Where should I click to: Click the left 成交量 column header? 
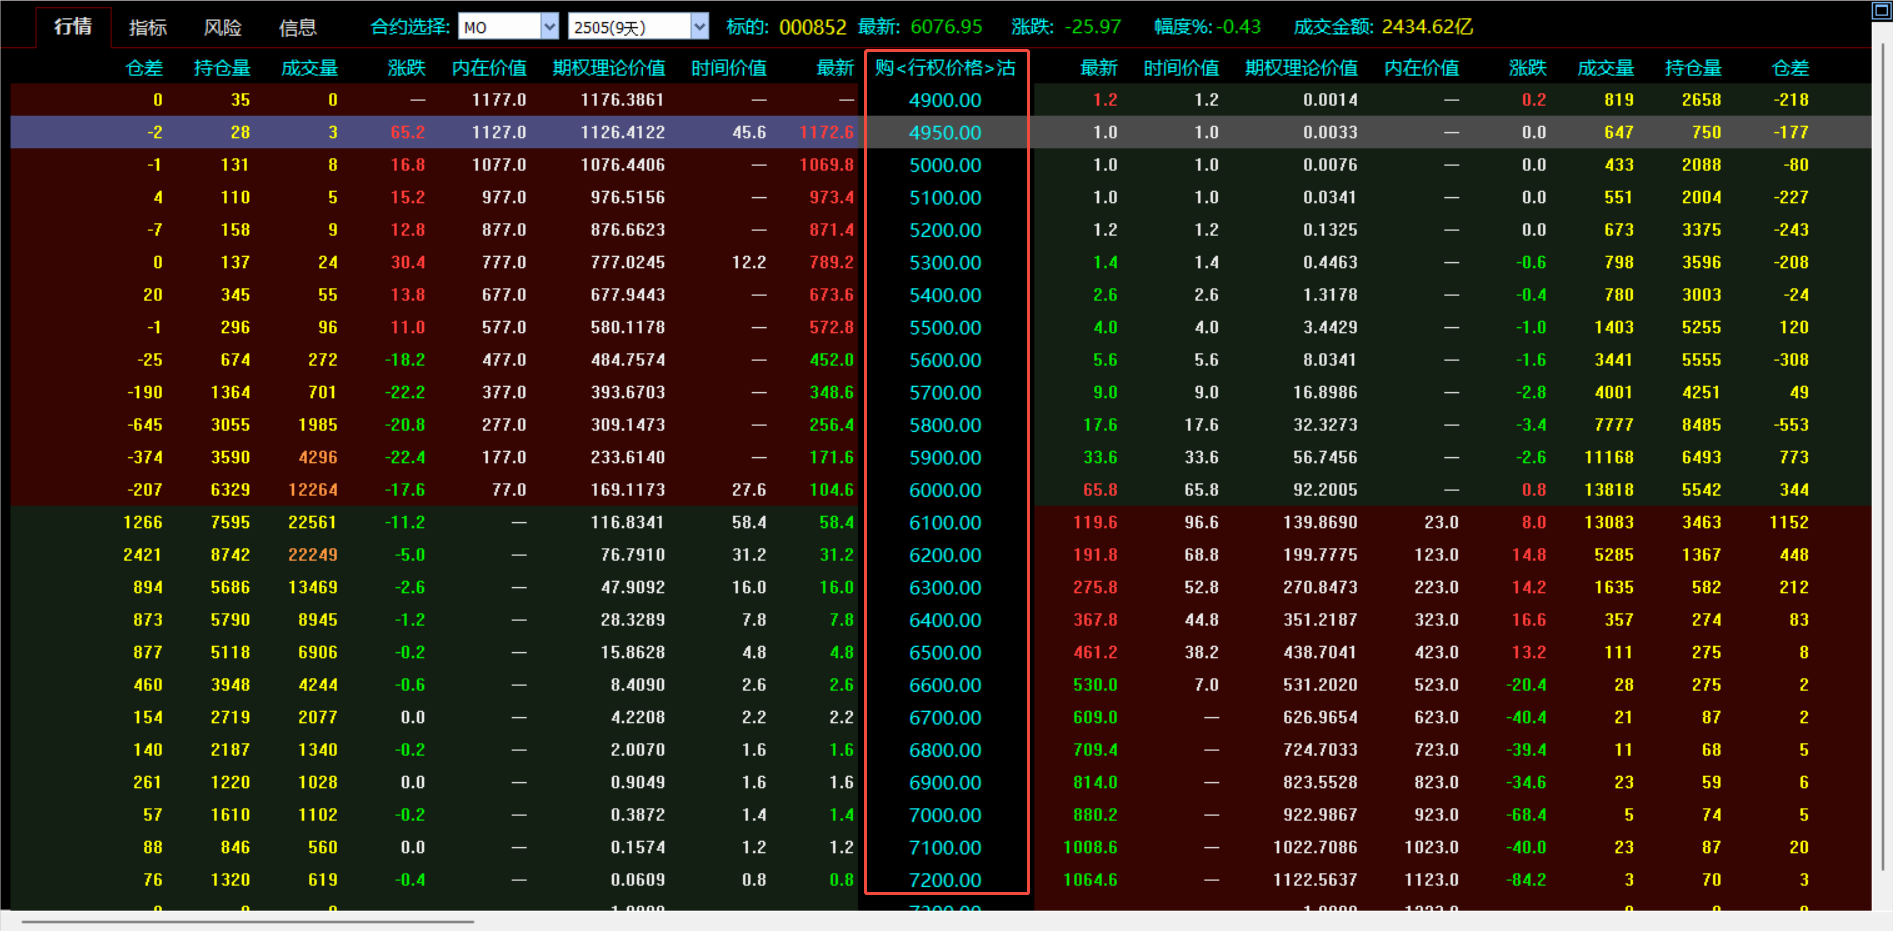(309, 68)
